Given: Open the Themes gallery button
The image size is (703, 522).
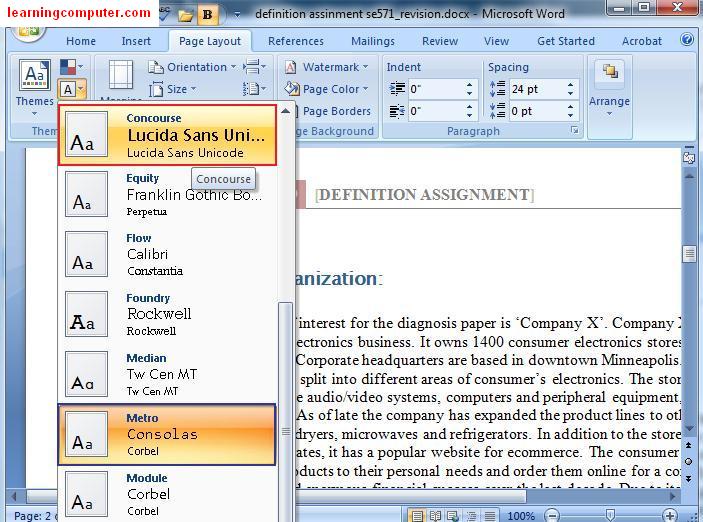Looking at the screenshot, I should tap(35, 86).
